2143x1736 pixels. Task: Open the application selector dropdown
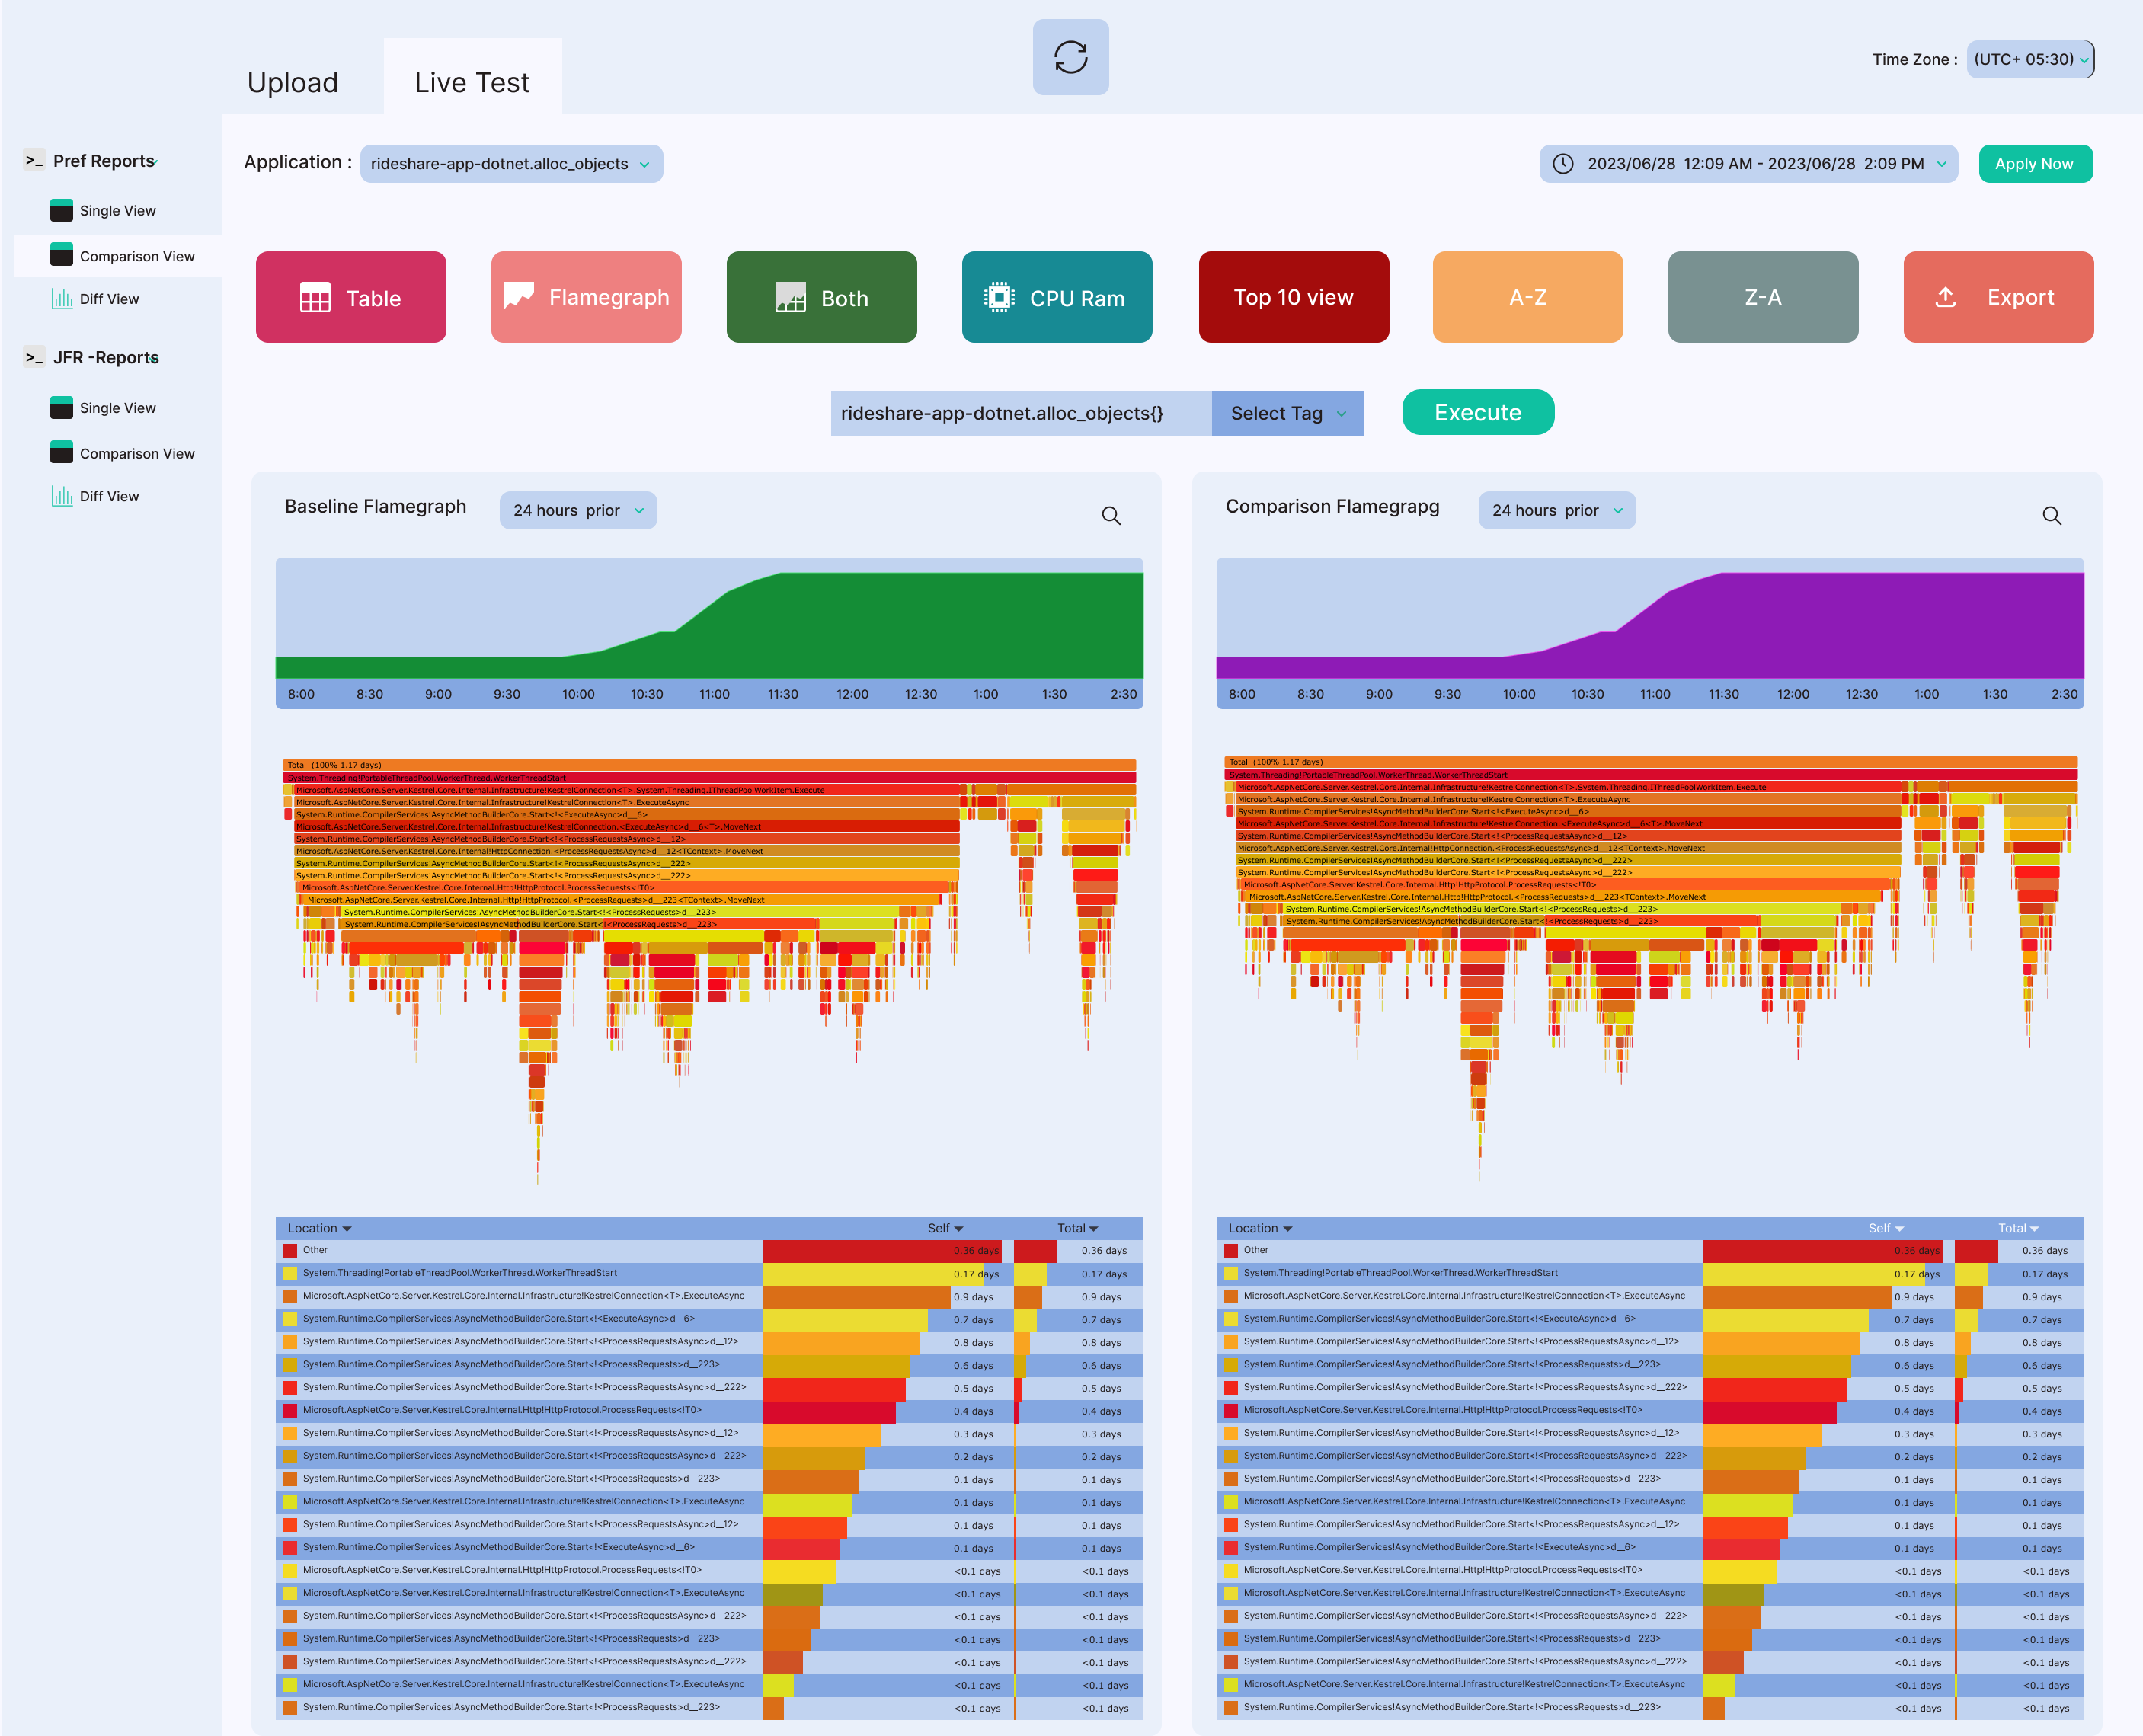pyautogui.click(x=512, y=163)
